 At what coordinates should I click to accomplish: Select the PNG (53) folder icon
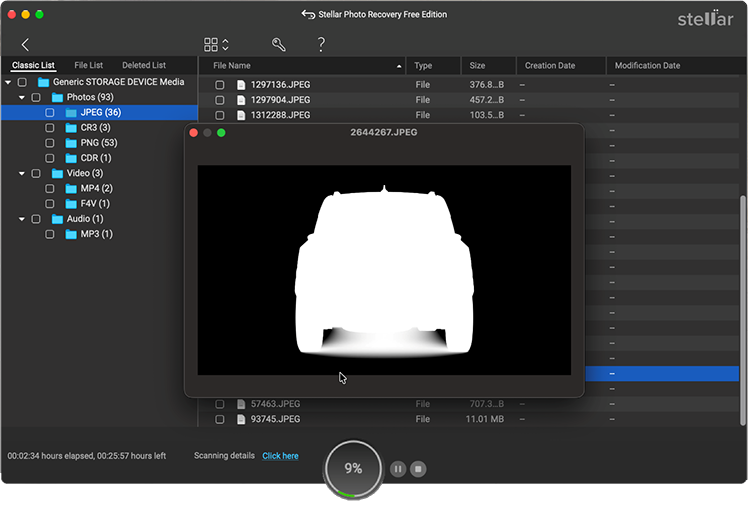click(x=71, y=143)
